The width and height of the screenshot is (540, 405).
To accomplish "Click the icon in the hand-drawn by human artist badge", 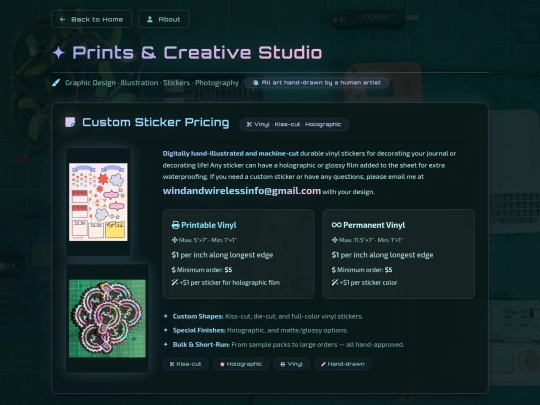I will pyautogui.click(x=256, y=83).
